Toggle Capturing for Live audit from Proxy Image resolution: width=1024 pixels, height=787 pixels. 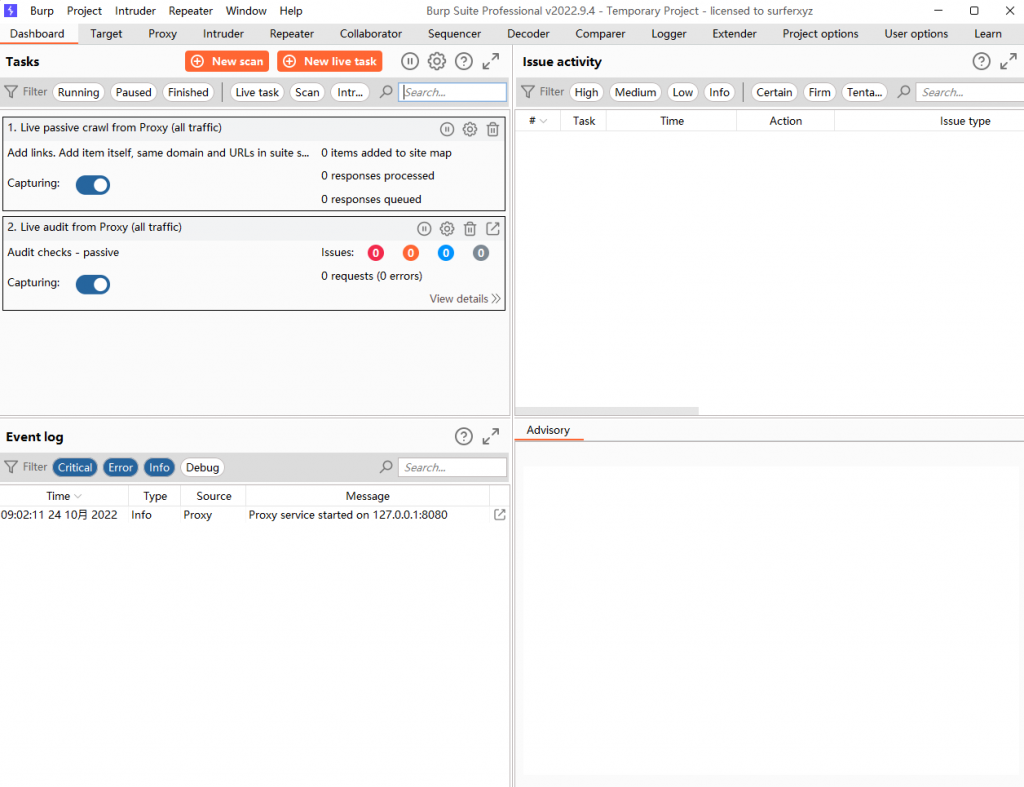click(93, 284)
